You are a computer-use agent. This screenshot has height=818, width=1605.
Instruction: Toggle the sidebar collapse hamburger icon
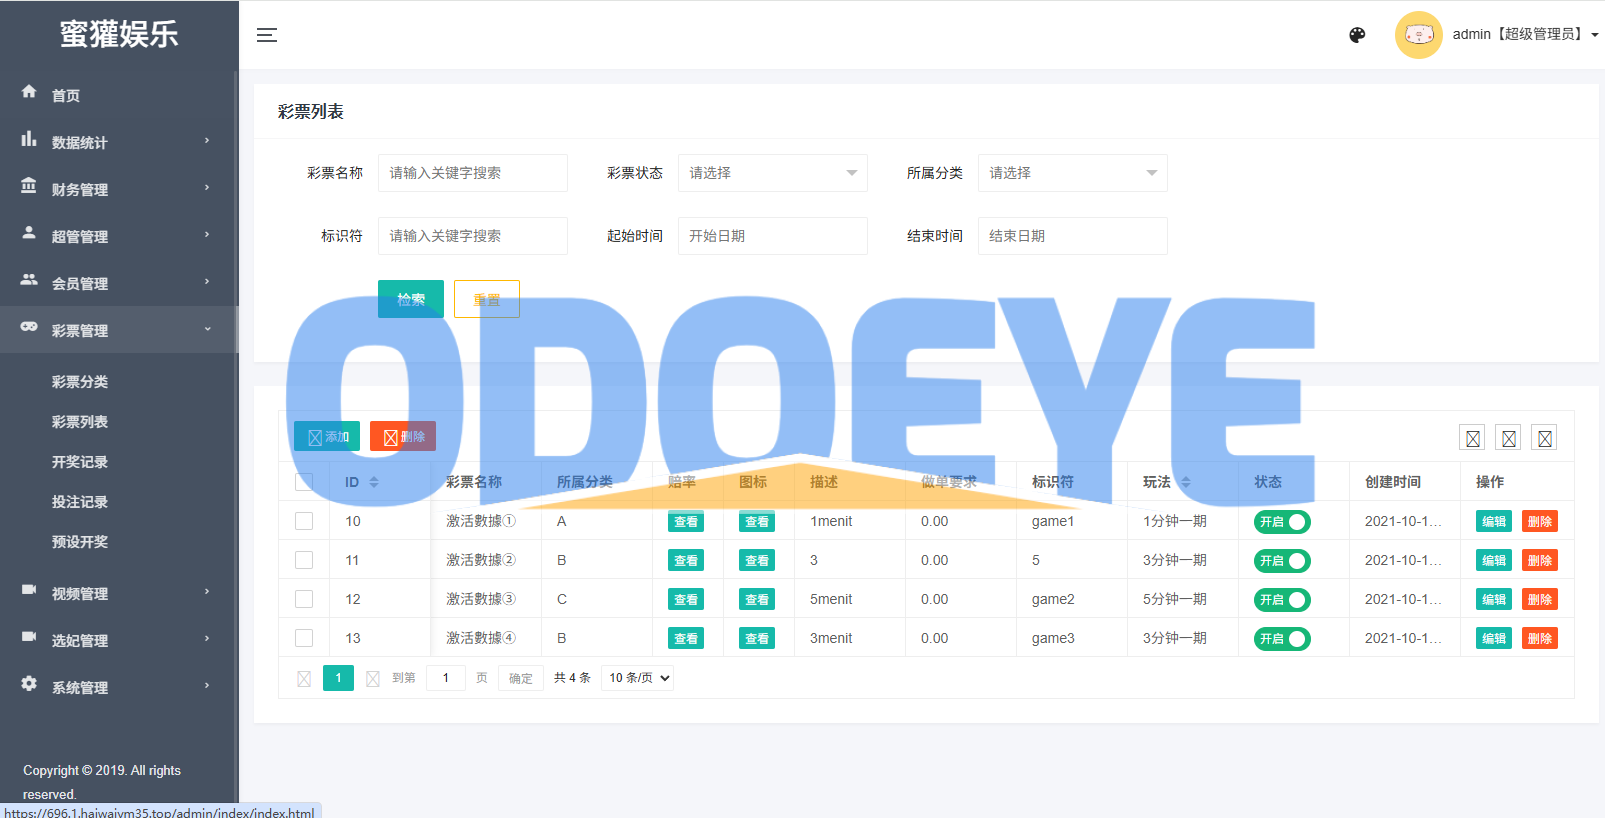point(267,35)
